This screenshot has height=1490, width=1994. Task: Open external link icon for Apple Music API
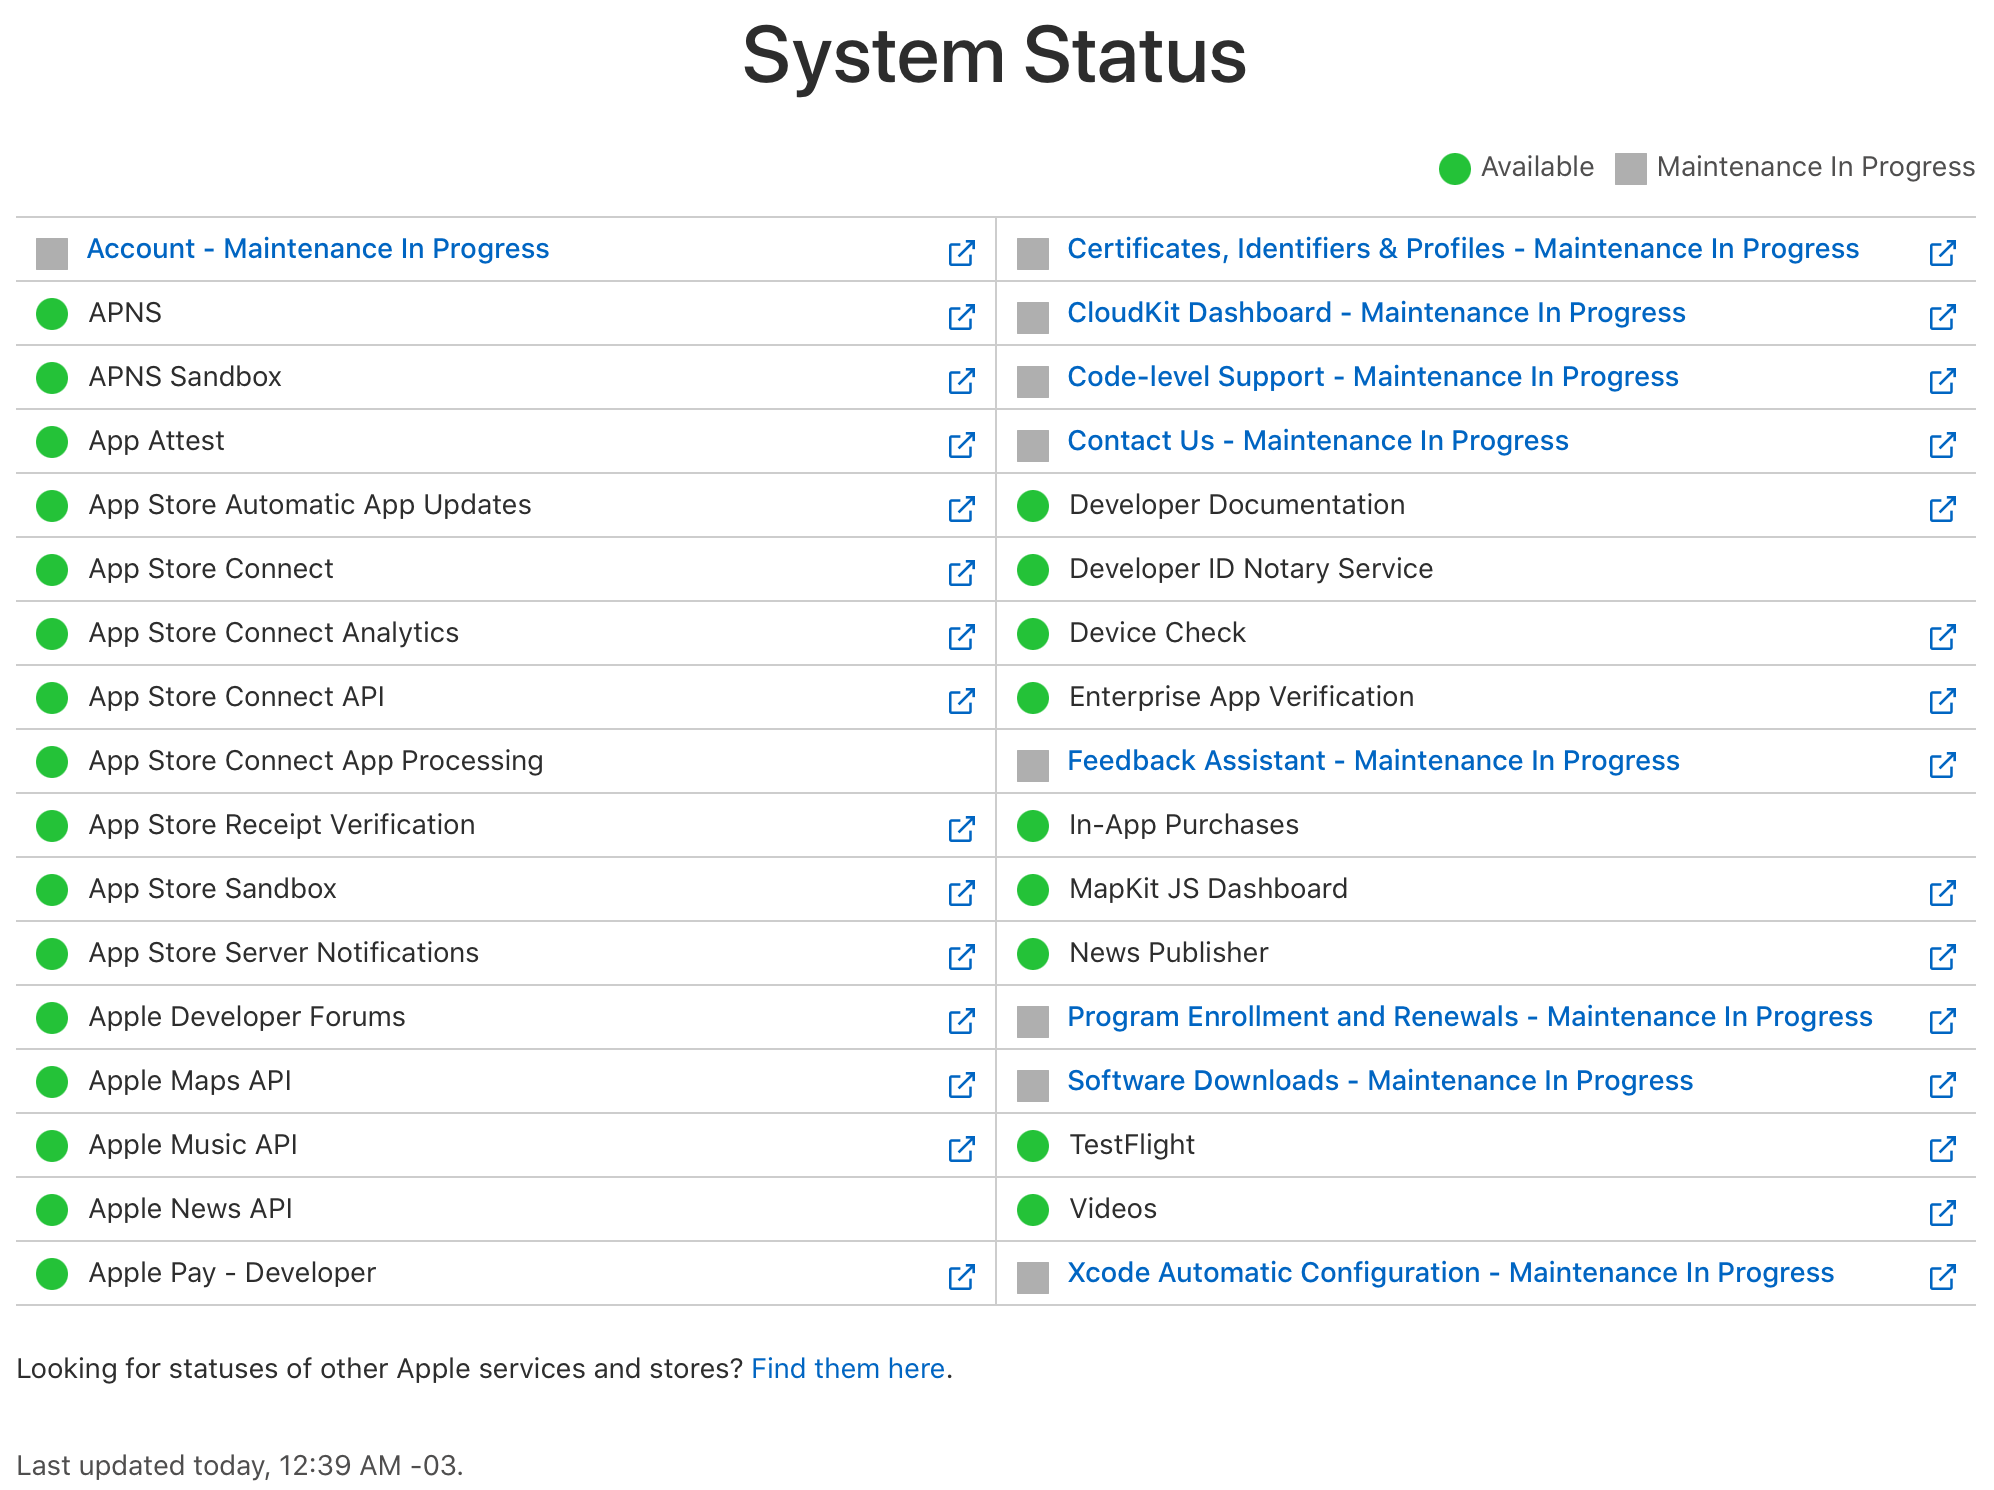click(961, 1149)
